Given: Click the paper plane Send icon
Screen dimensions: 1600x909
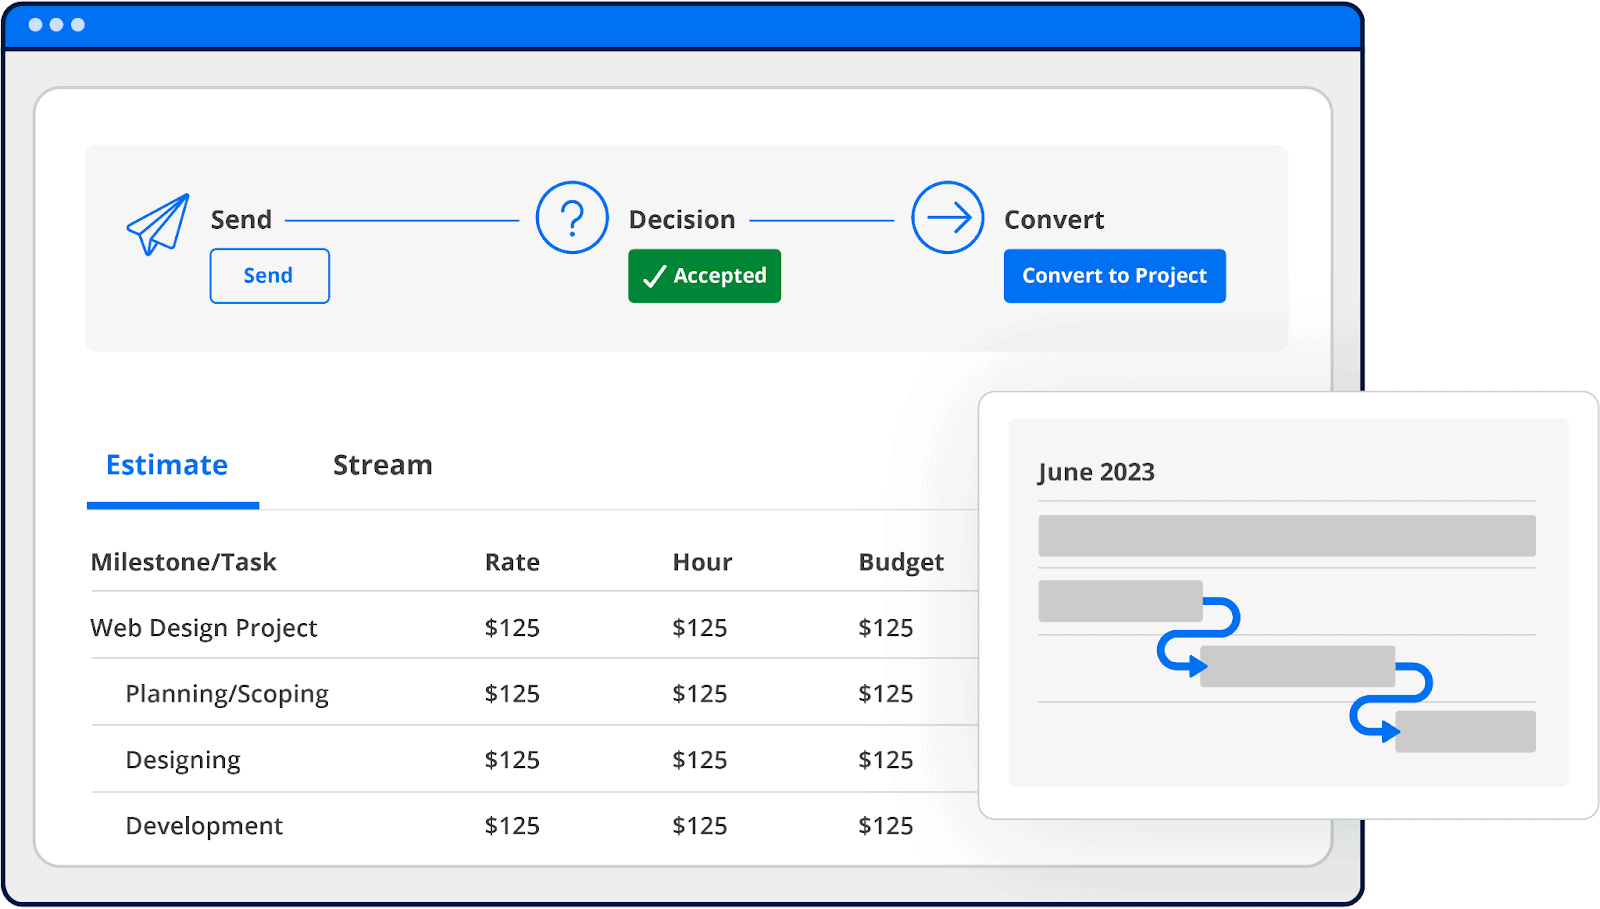Looking at the screenshot, I should pyautogui.click(x=158, y=223).
